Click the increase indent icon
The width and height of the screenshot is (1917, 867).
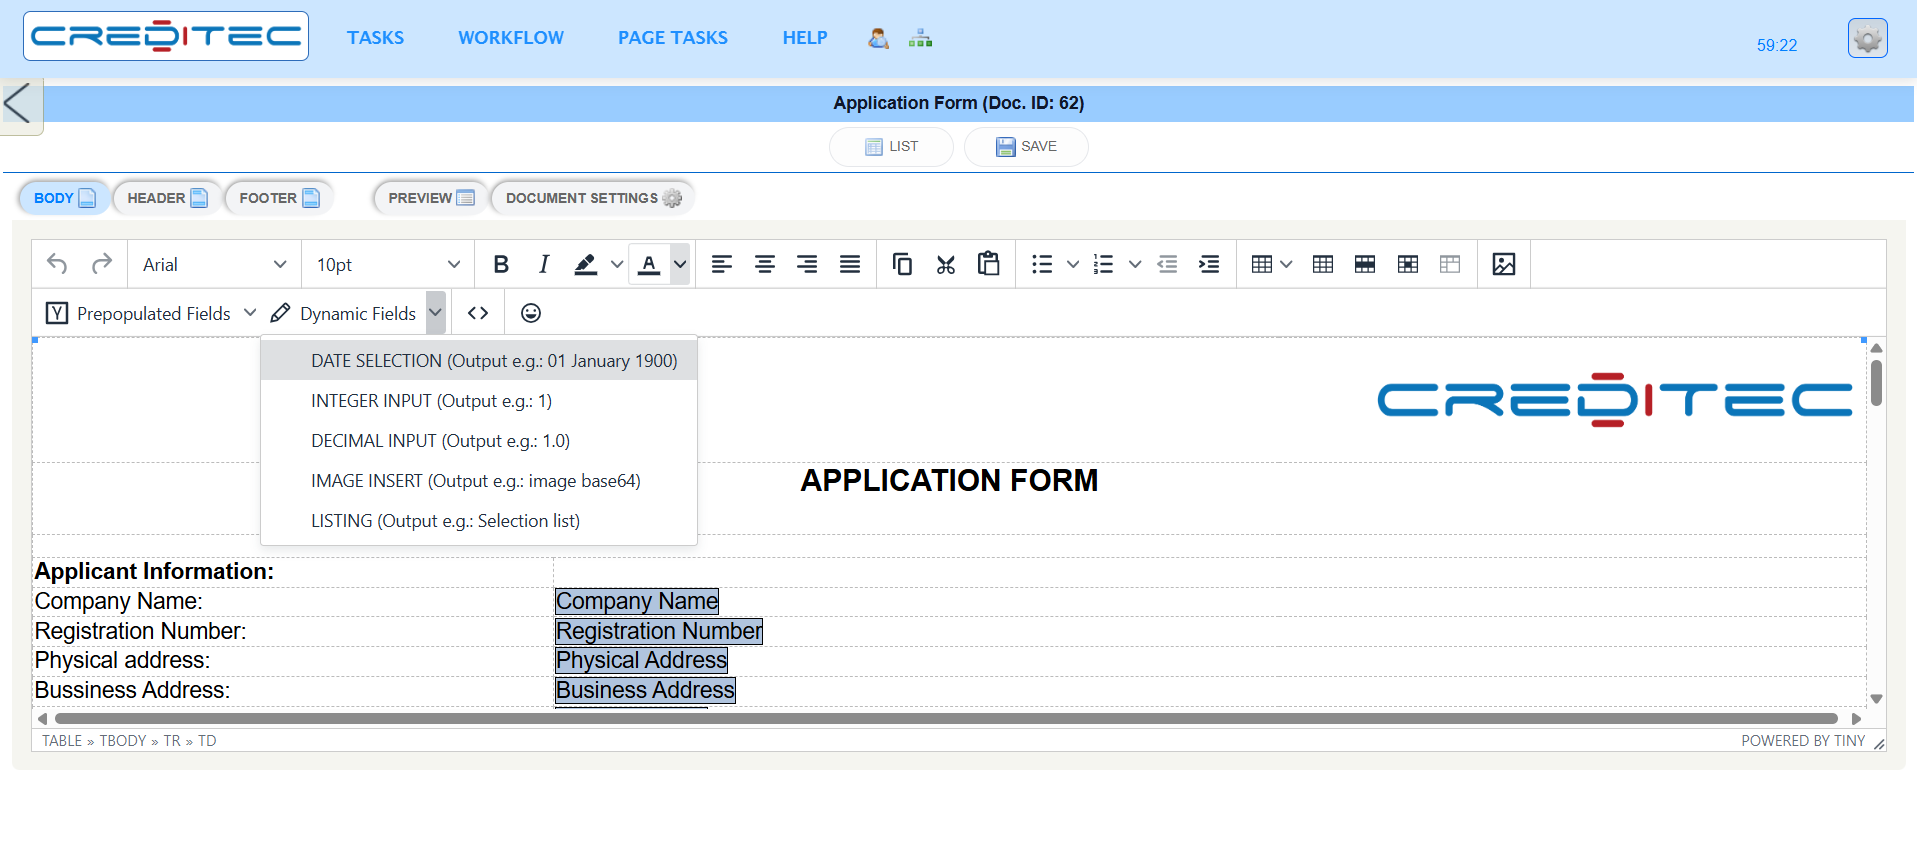point(1209,264)
